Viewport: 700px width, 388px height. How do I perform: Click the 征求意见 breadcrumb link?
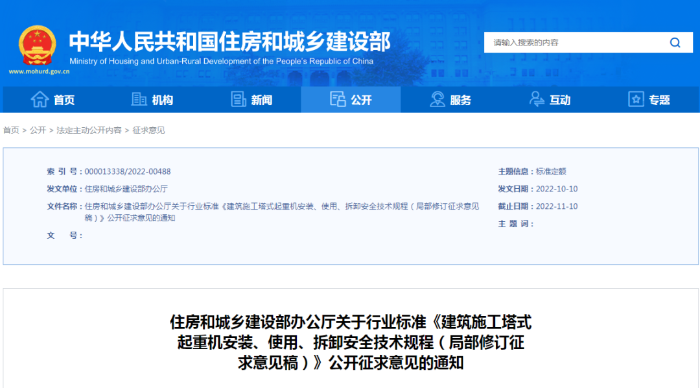pyautogui.click(x=149, y=130)
